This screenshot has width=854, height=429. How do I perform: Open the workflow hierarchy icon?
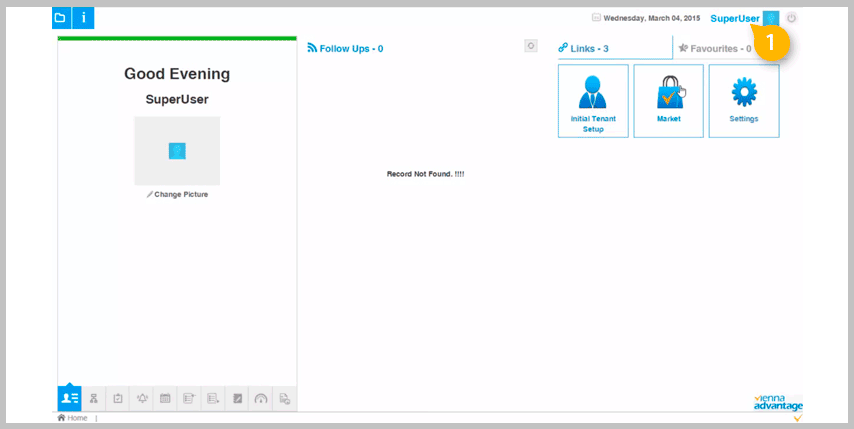[94, 399]
